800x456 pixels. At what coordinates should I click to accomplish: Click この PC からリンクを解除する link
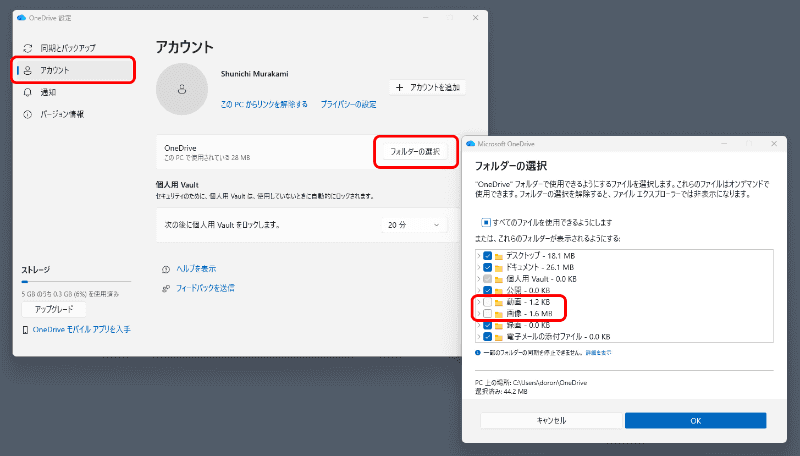(x=264, y=104)
